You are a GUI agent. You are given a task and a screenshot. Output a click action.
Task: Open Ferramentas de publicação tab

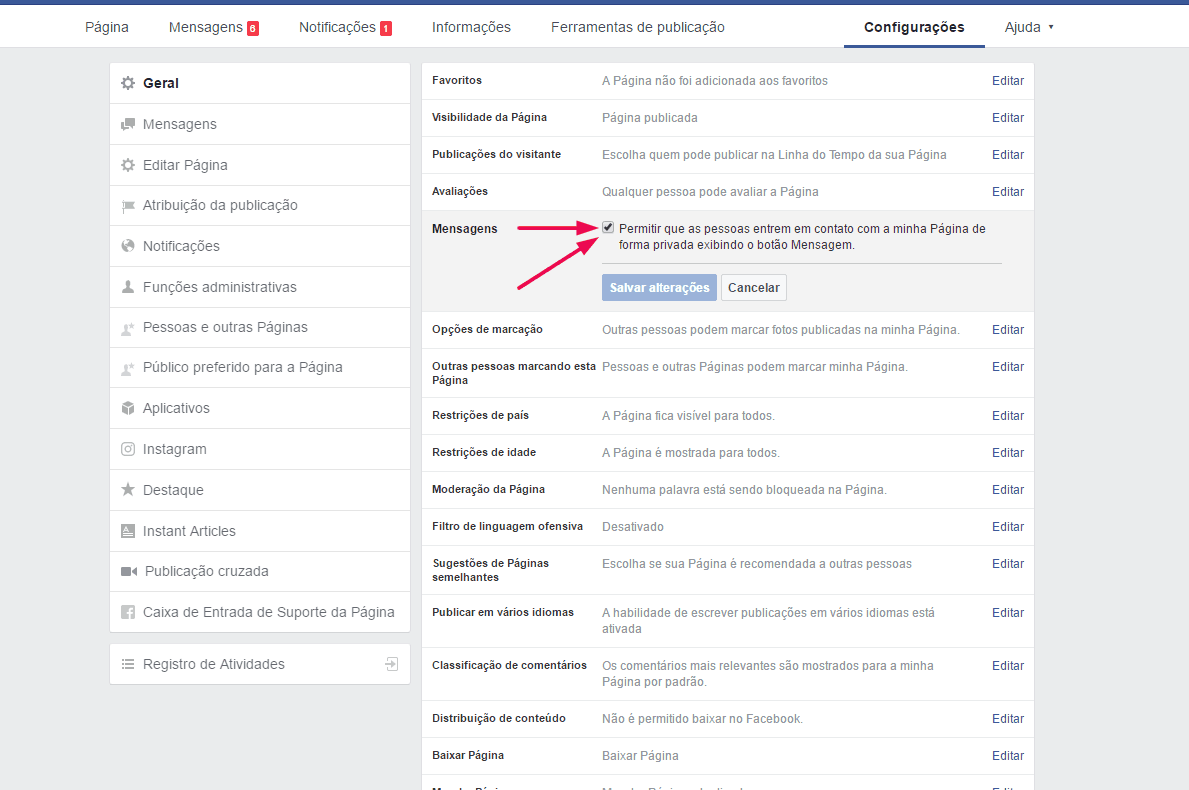(x=638, y=27)
